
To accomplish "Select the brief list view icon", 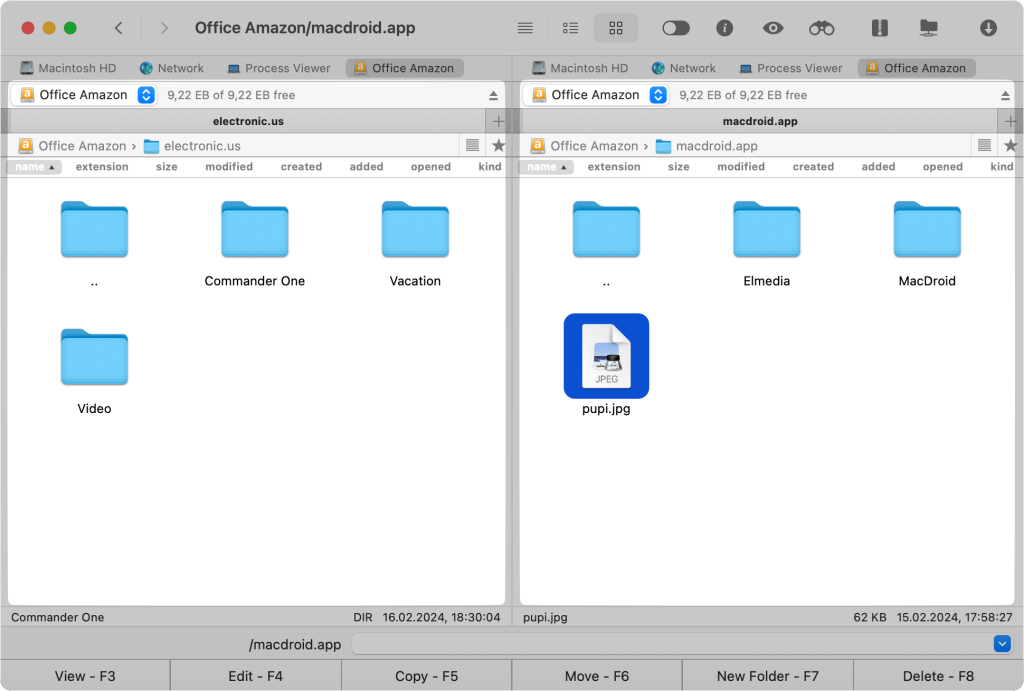I will (570, 28).
